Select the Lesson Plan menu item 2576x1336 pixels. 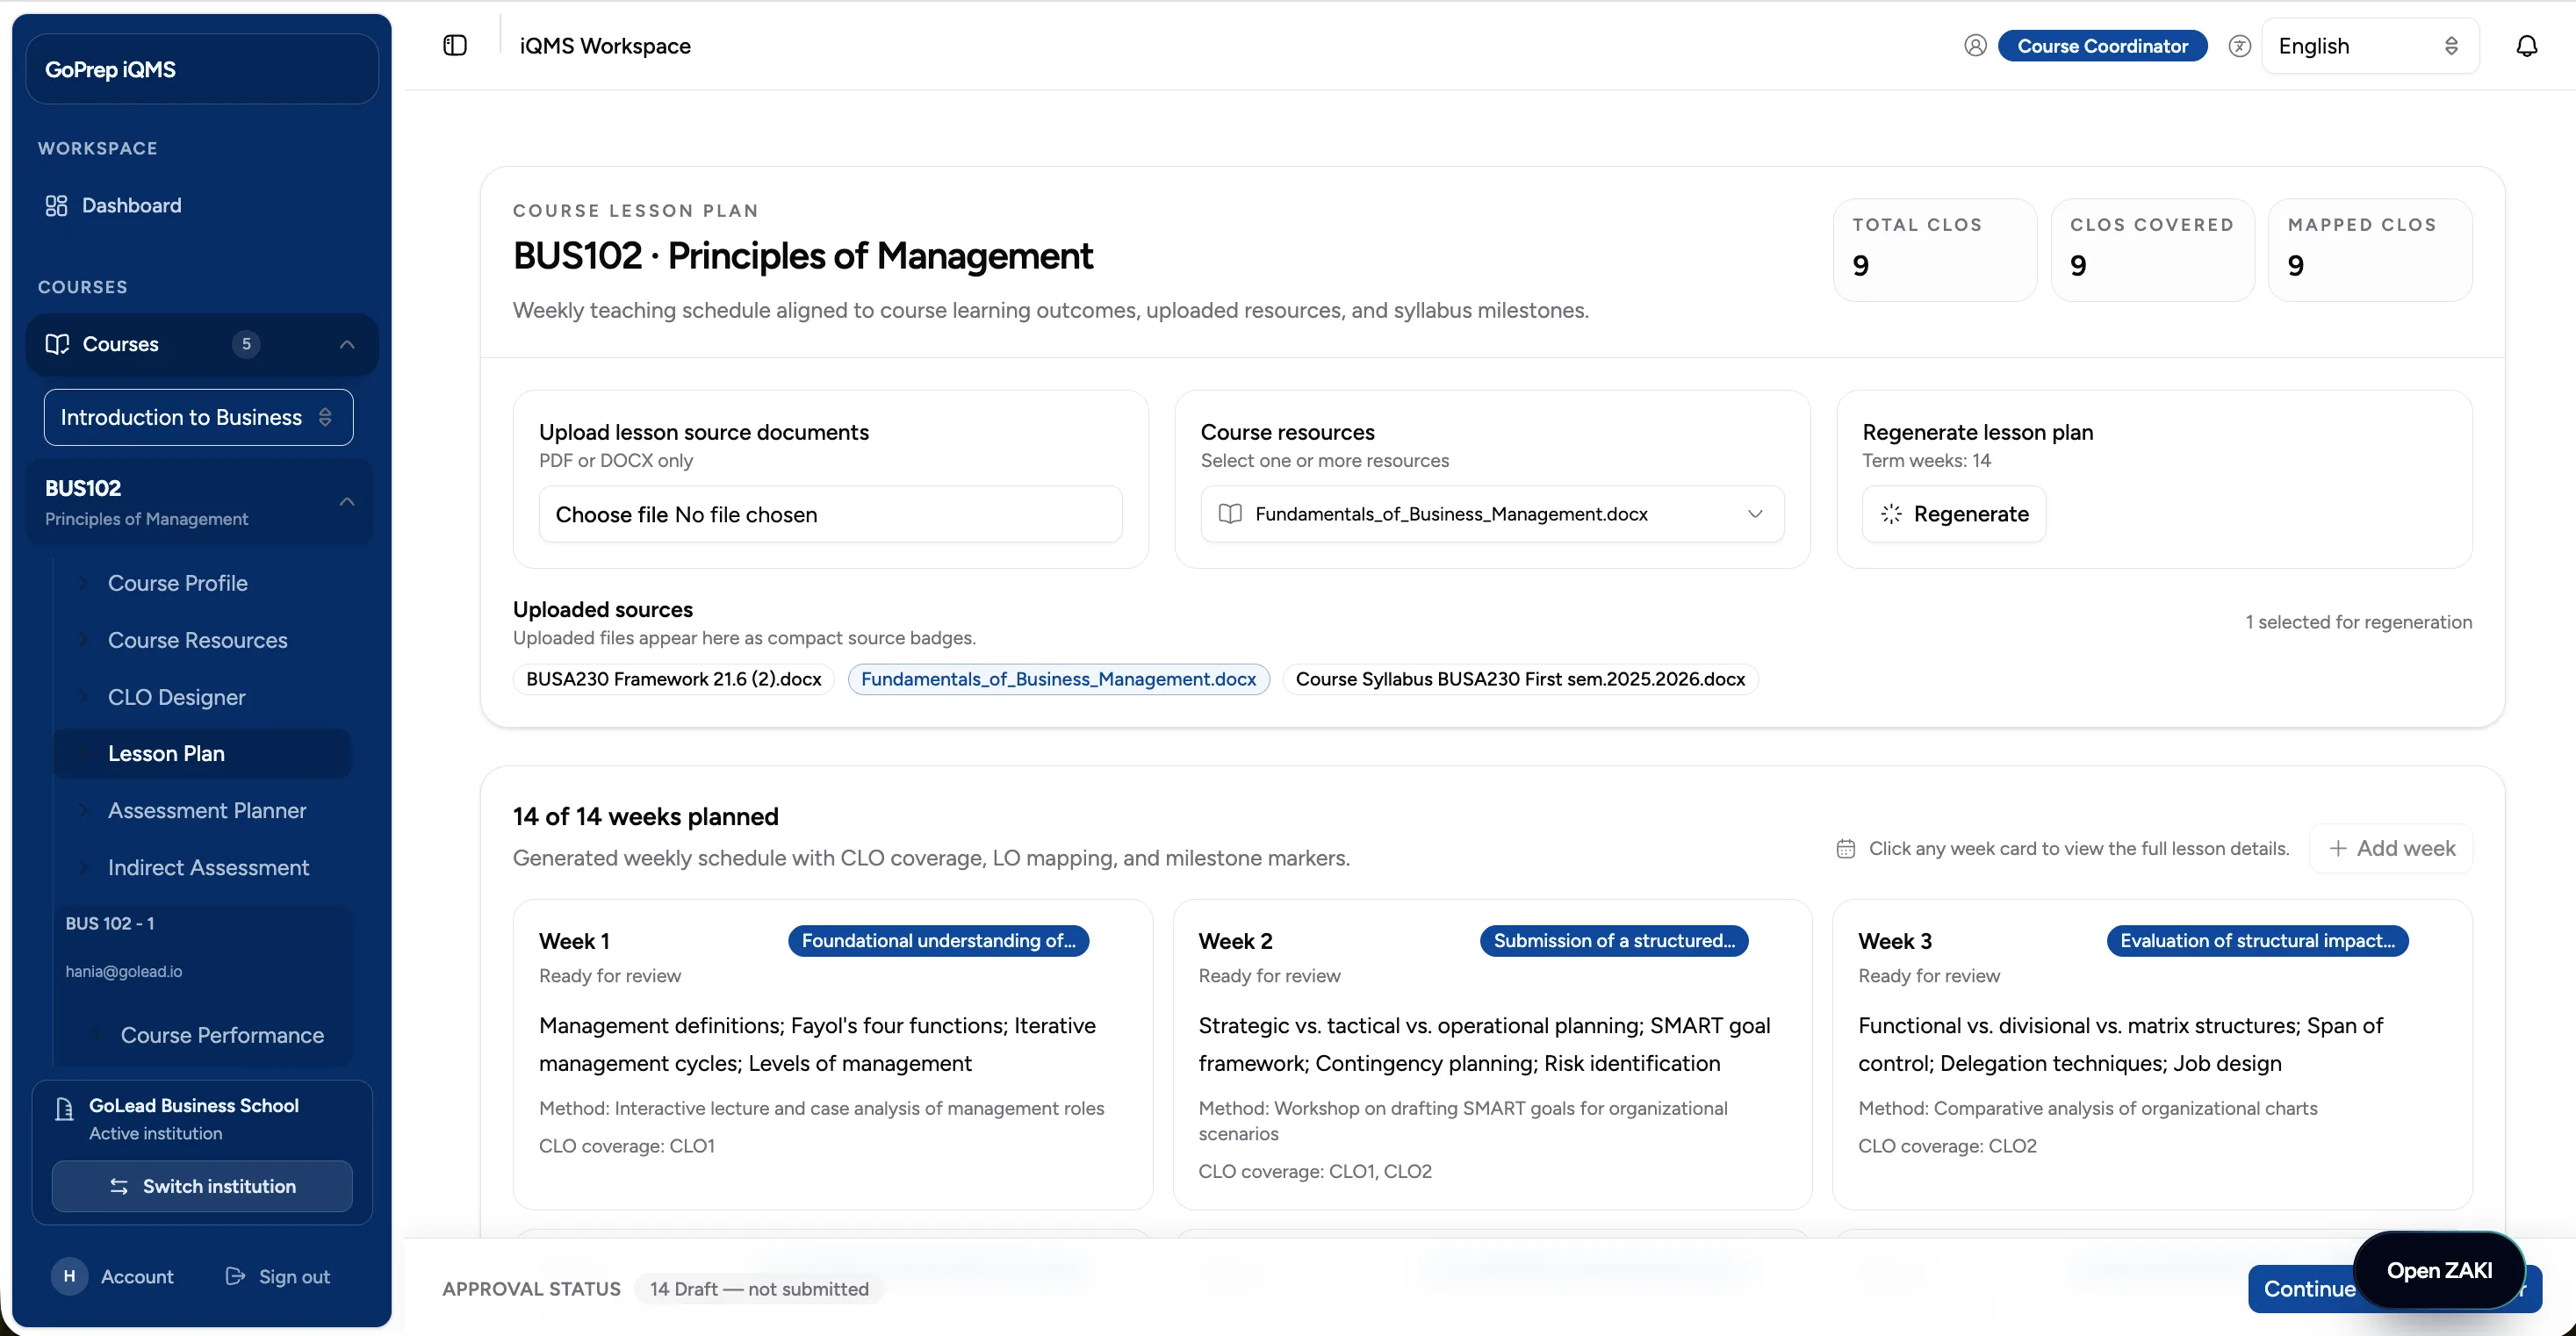pos(203,754)
